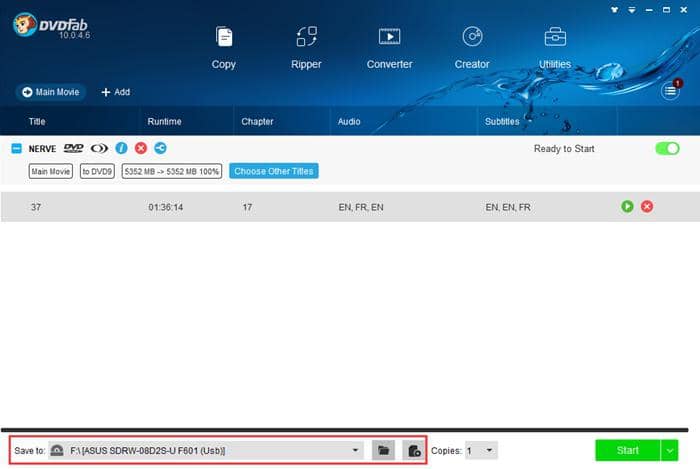This screenshot has width=700, height=469.
Task: Click the DVD disc type icon
Action: pos(74,148)
